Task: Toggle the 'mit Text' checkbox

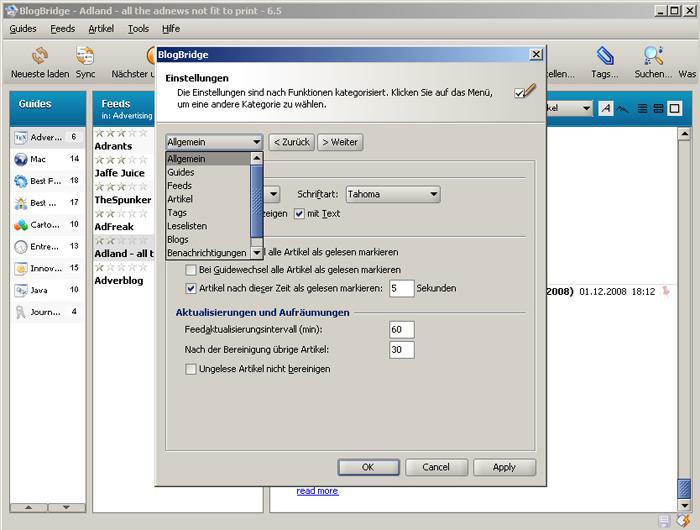Action: point(299,214)
